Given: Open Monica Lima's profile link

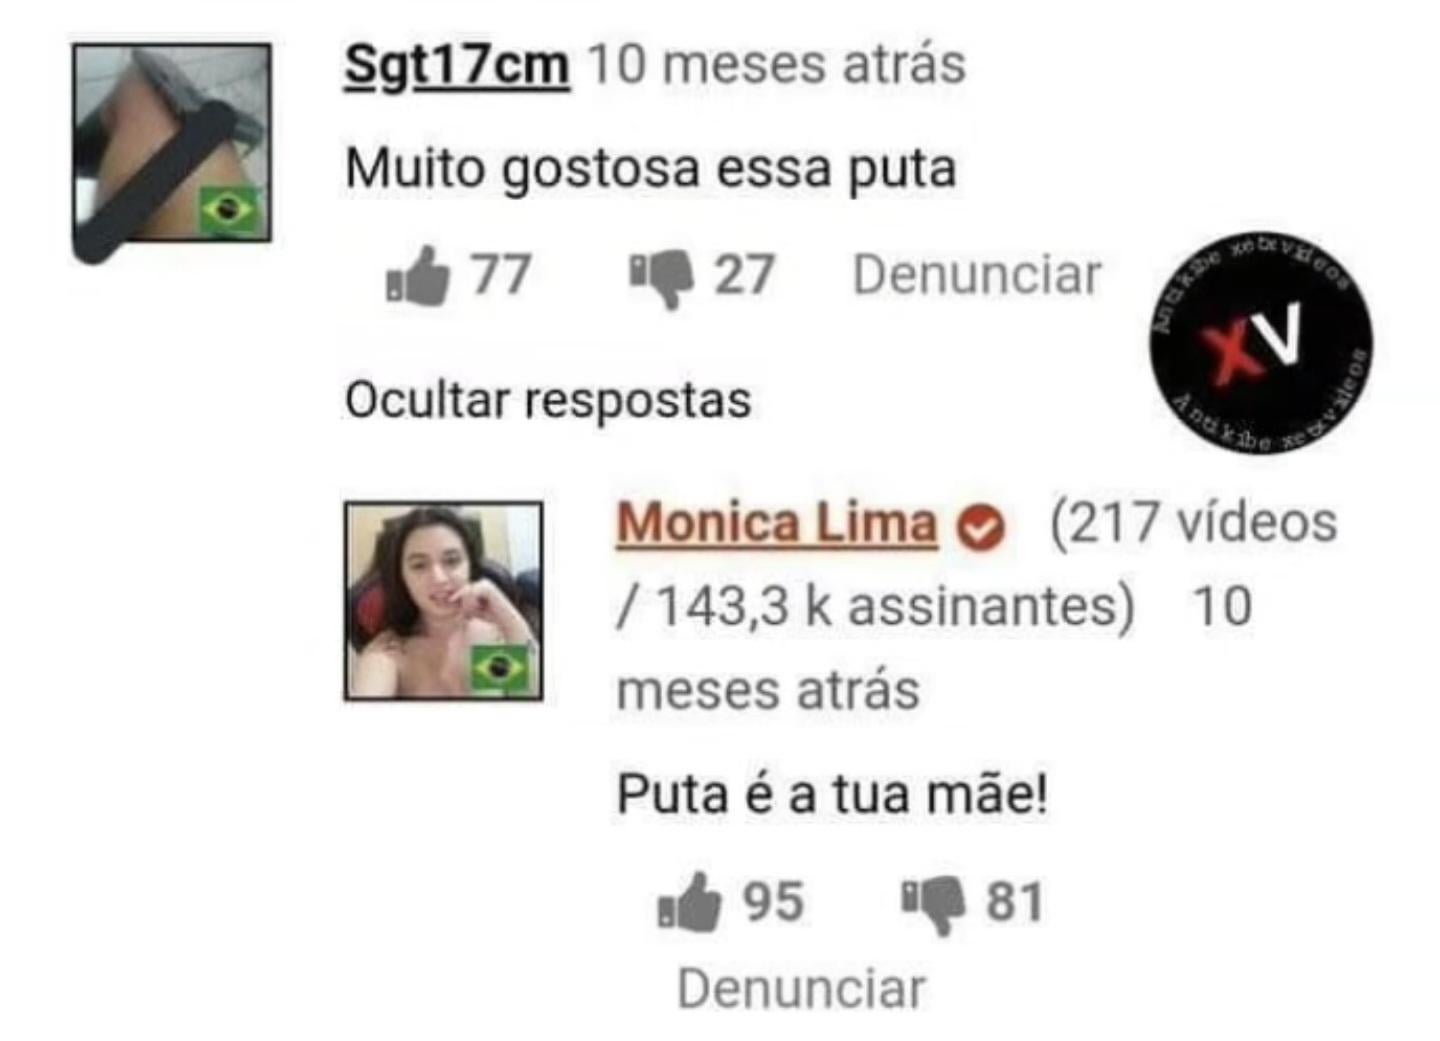Looking at the screenshot, I should pos(777,523).
